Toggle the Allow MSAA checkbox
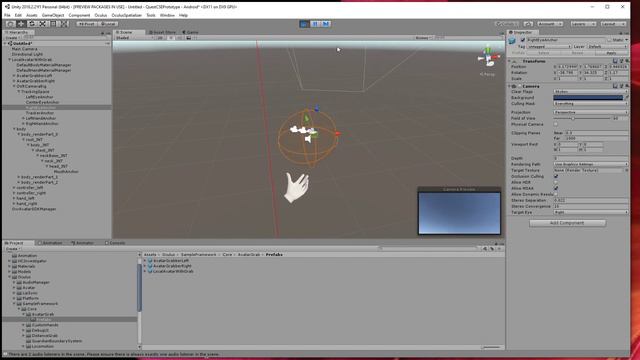The image size is (640, 360). 556,188
